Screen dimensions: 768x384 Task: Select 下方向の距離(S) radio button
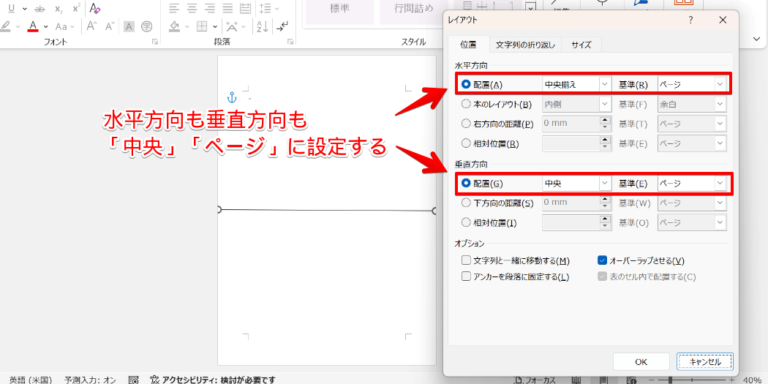[465, 202]
